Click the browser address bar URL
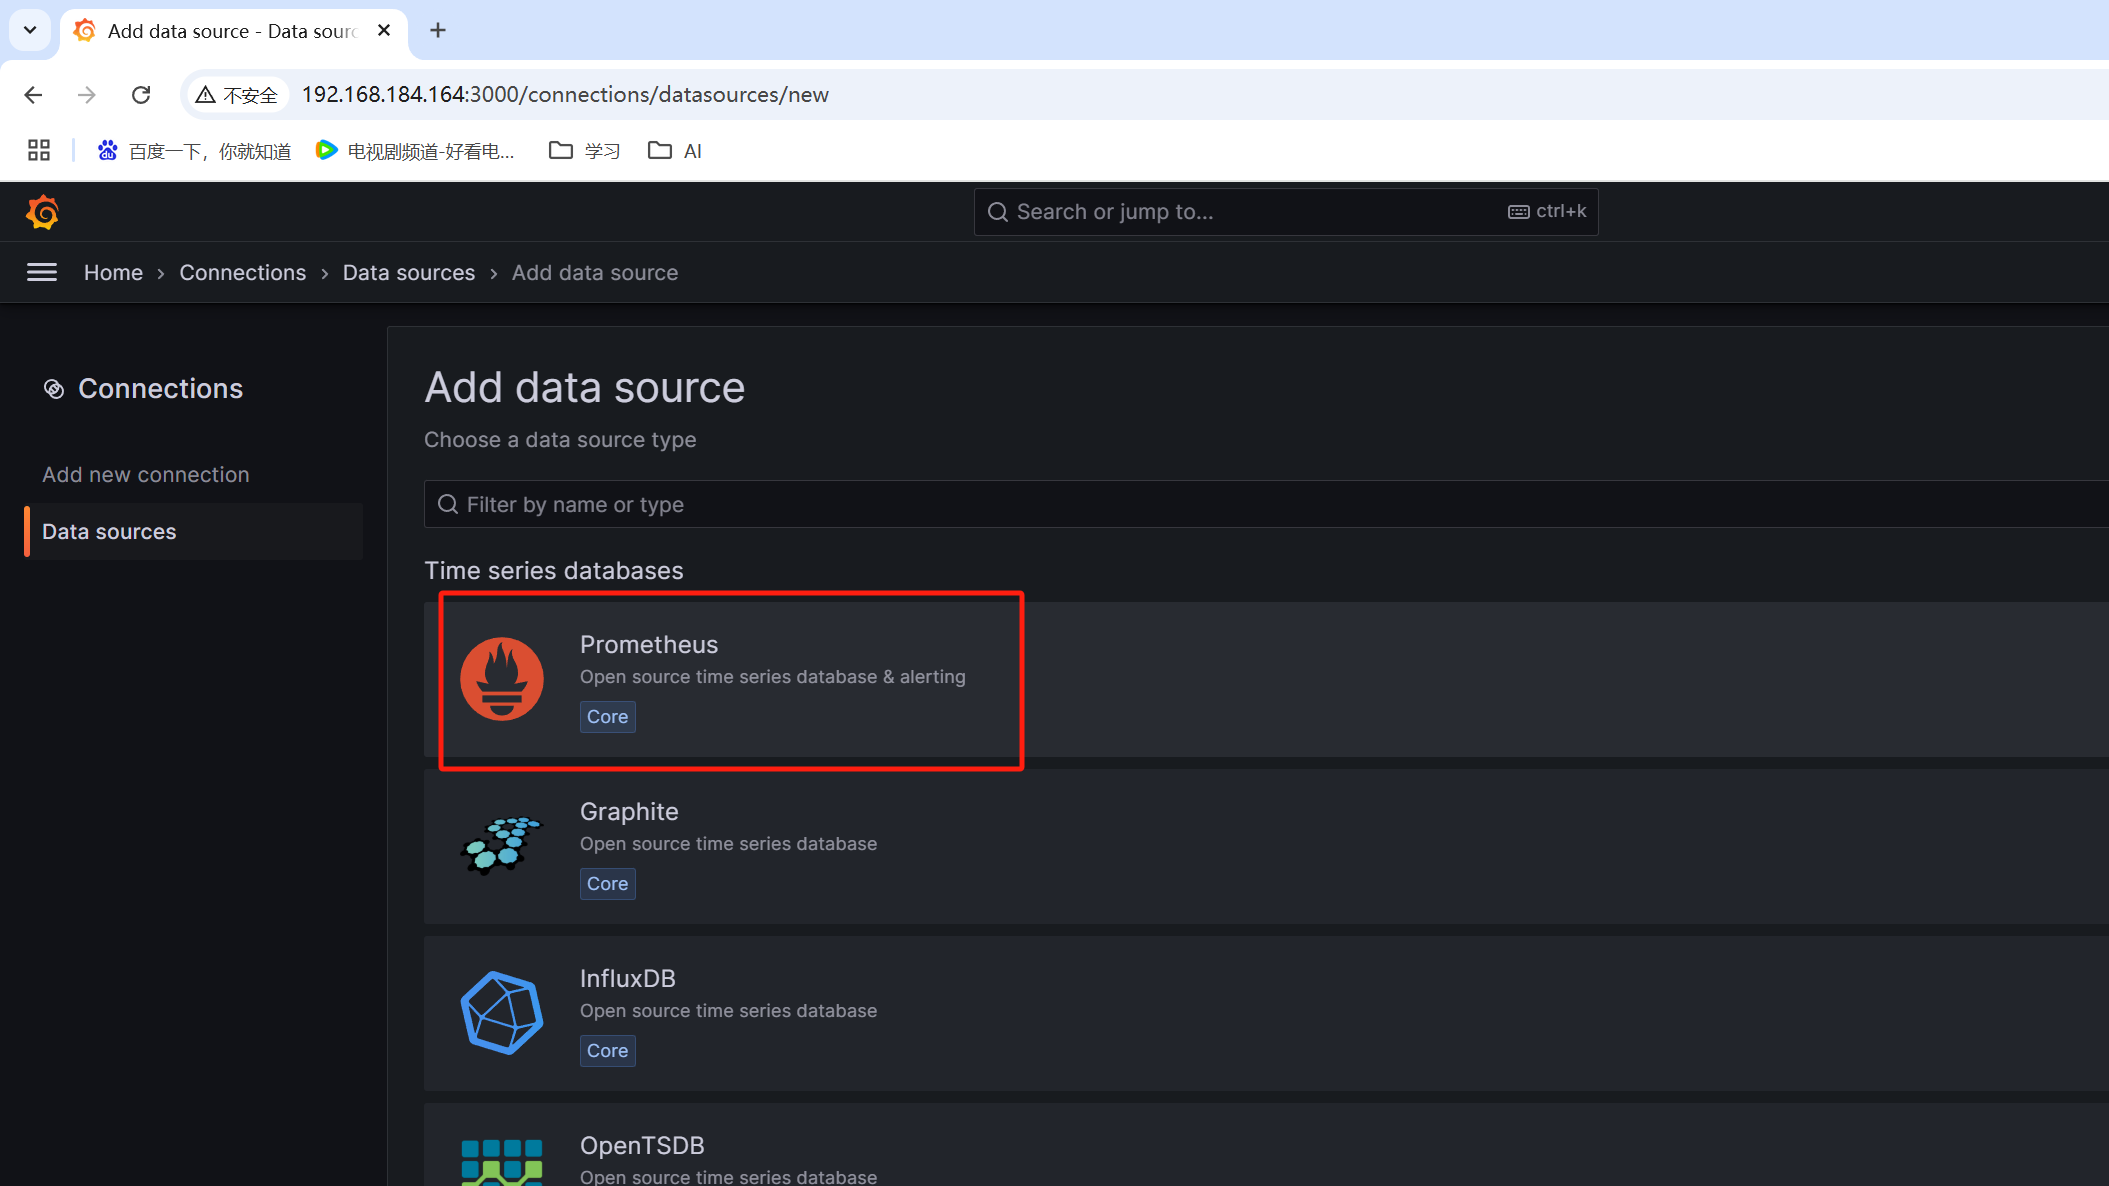 point(565,95)
